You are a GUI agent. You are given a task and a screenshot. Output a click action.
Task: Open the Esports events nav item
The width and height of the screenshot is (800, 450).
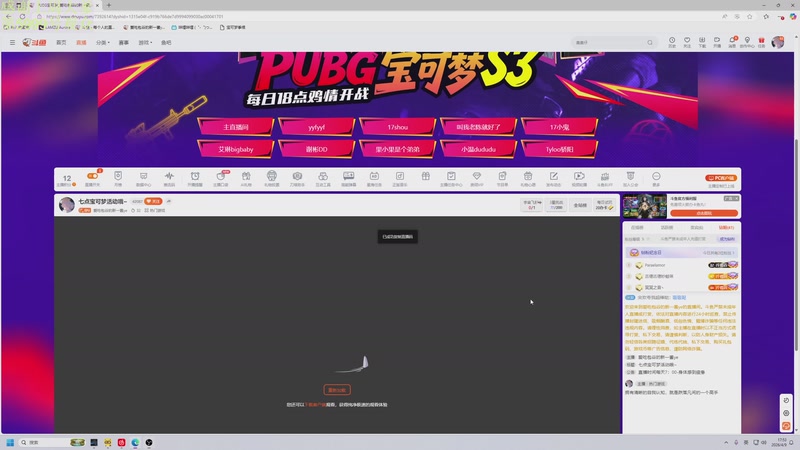click(x=123, y=42)
